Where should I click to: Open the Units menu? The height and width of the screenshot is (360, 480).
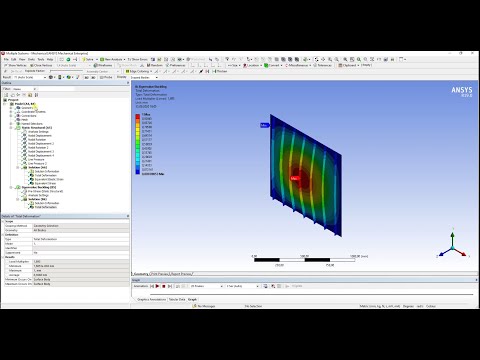click(x=31, y=59)
